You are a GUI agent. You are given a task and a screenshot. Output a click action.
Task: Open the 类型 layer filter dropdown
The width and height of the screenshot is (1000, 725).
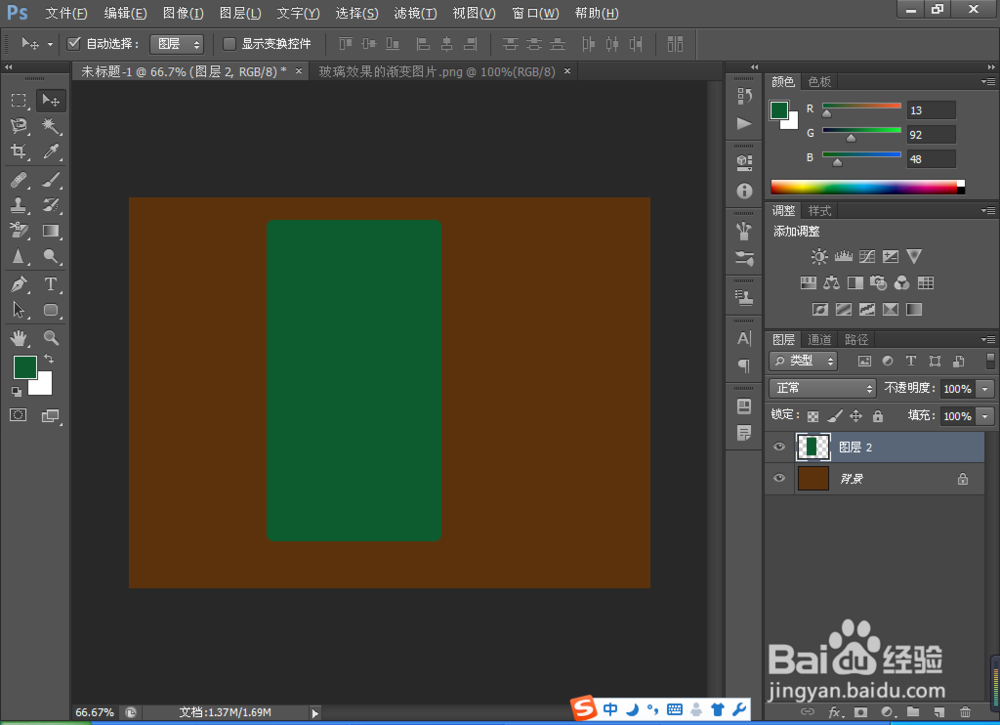pyautogui.click(x=803, y=361)
